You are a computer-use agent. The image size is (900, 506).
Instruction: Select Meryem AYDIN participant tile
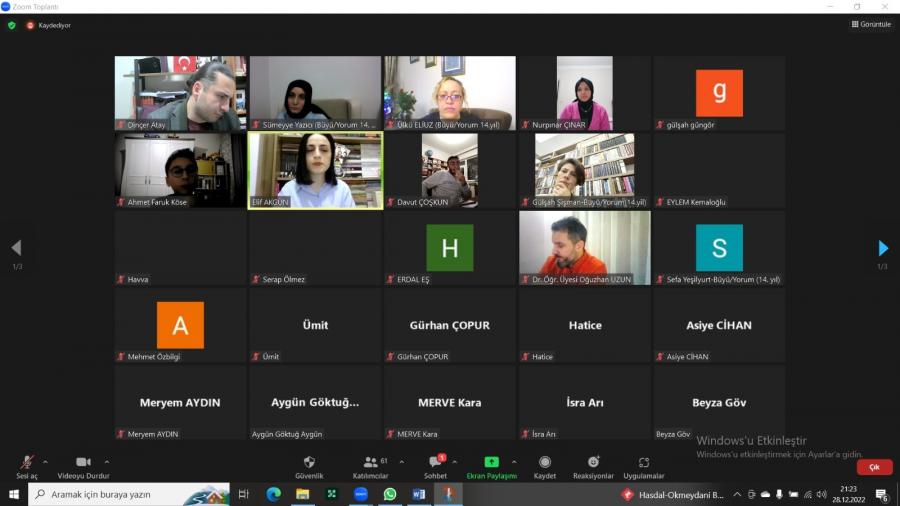180,403
